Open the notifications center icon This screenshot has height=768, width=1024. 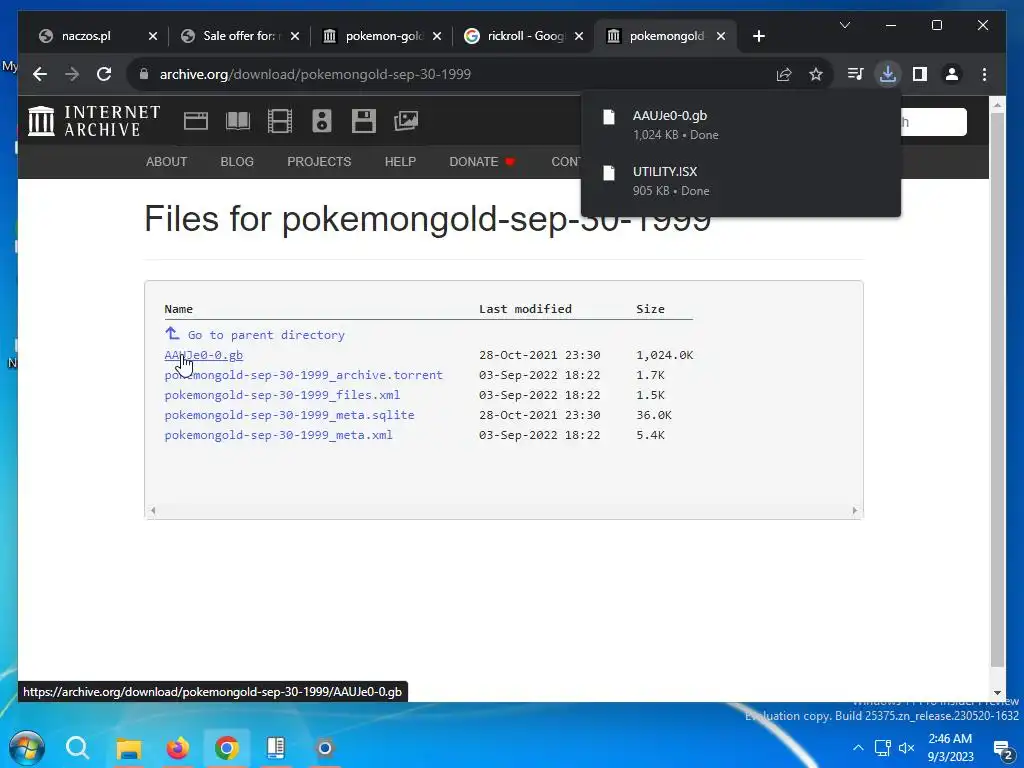coord(1002,750)
